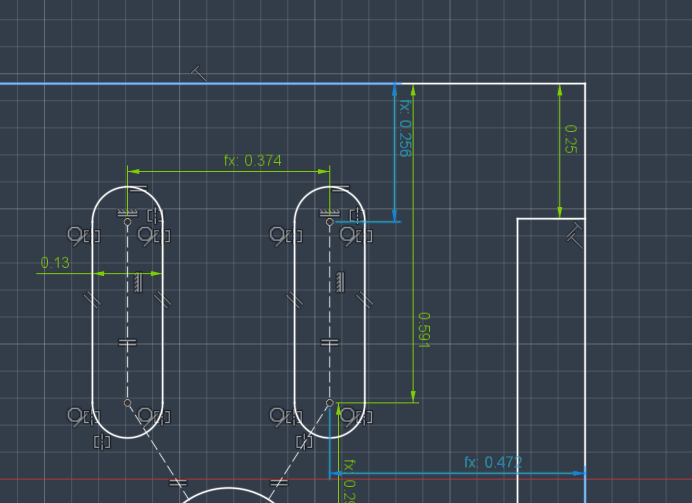Viewport: 692px width, 503px height.
Task: Click the red horizontal axis line
Action: coord(346,479)
